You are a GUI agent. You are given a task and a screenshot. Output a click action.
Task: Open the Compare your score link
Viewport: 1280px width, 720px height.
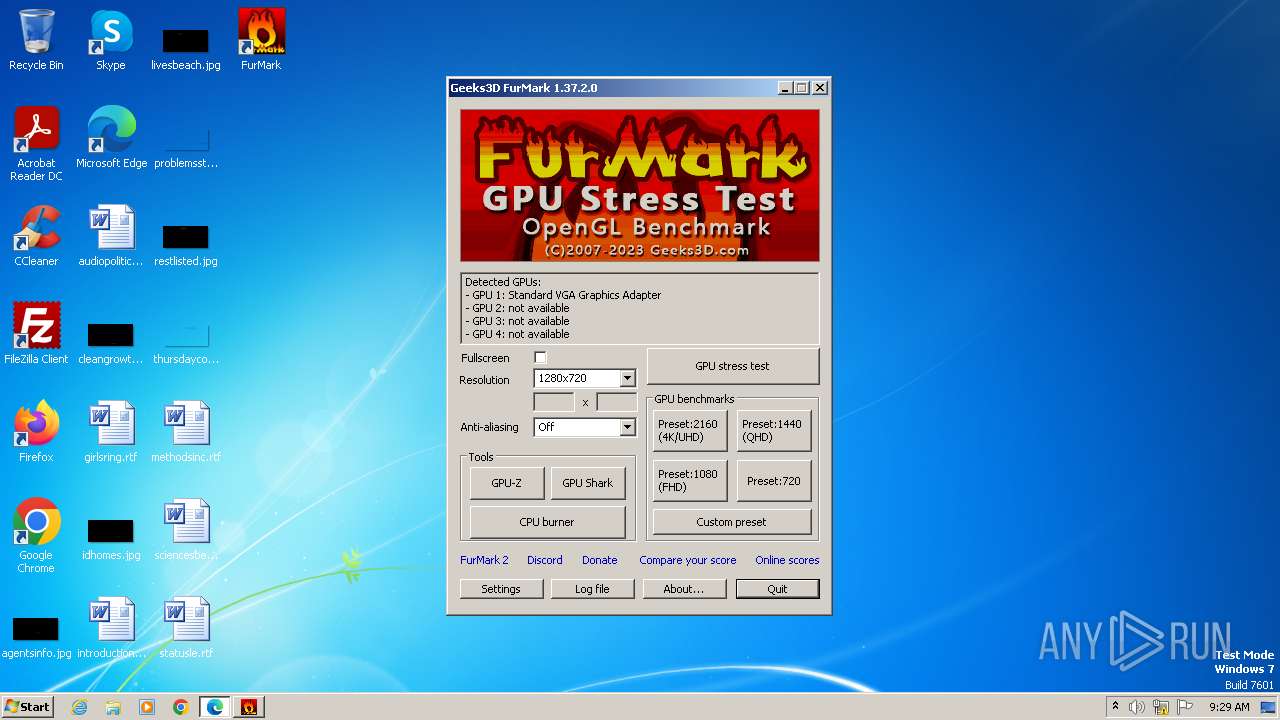click(688, 560)
